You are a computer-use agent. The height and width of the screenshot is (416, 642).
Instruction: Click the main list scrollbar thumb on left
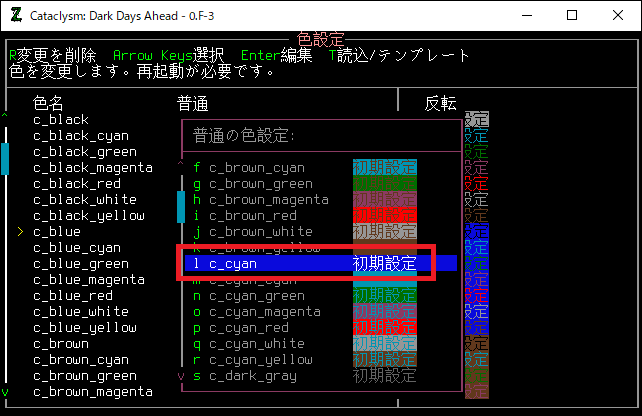(5, 158)
